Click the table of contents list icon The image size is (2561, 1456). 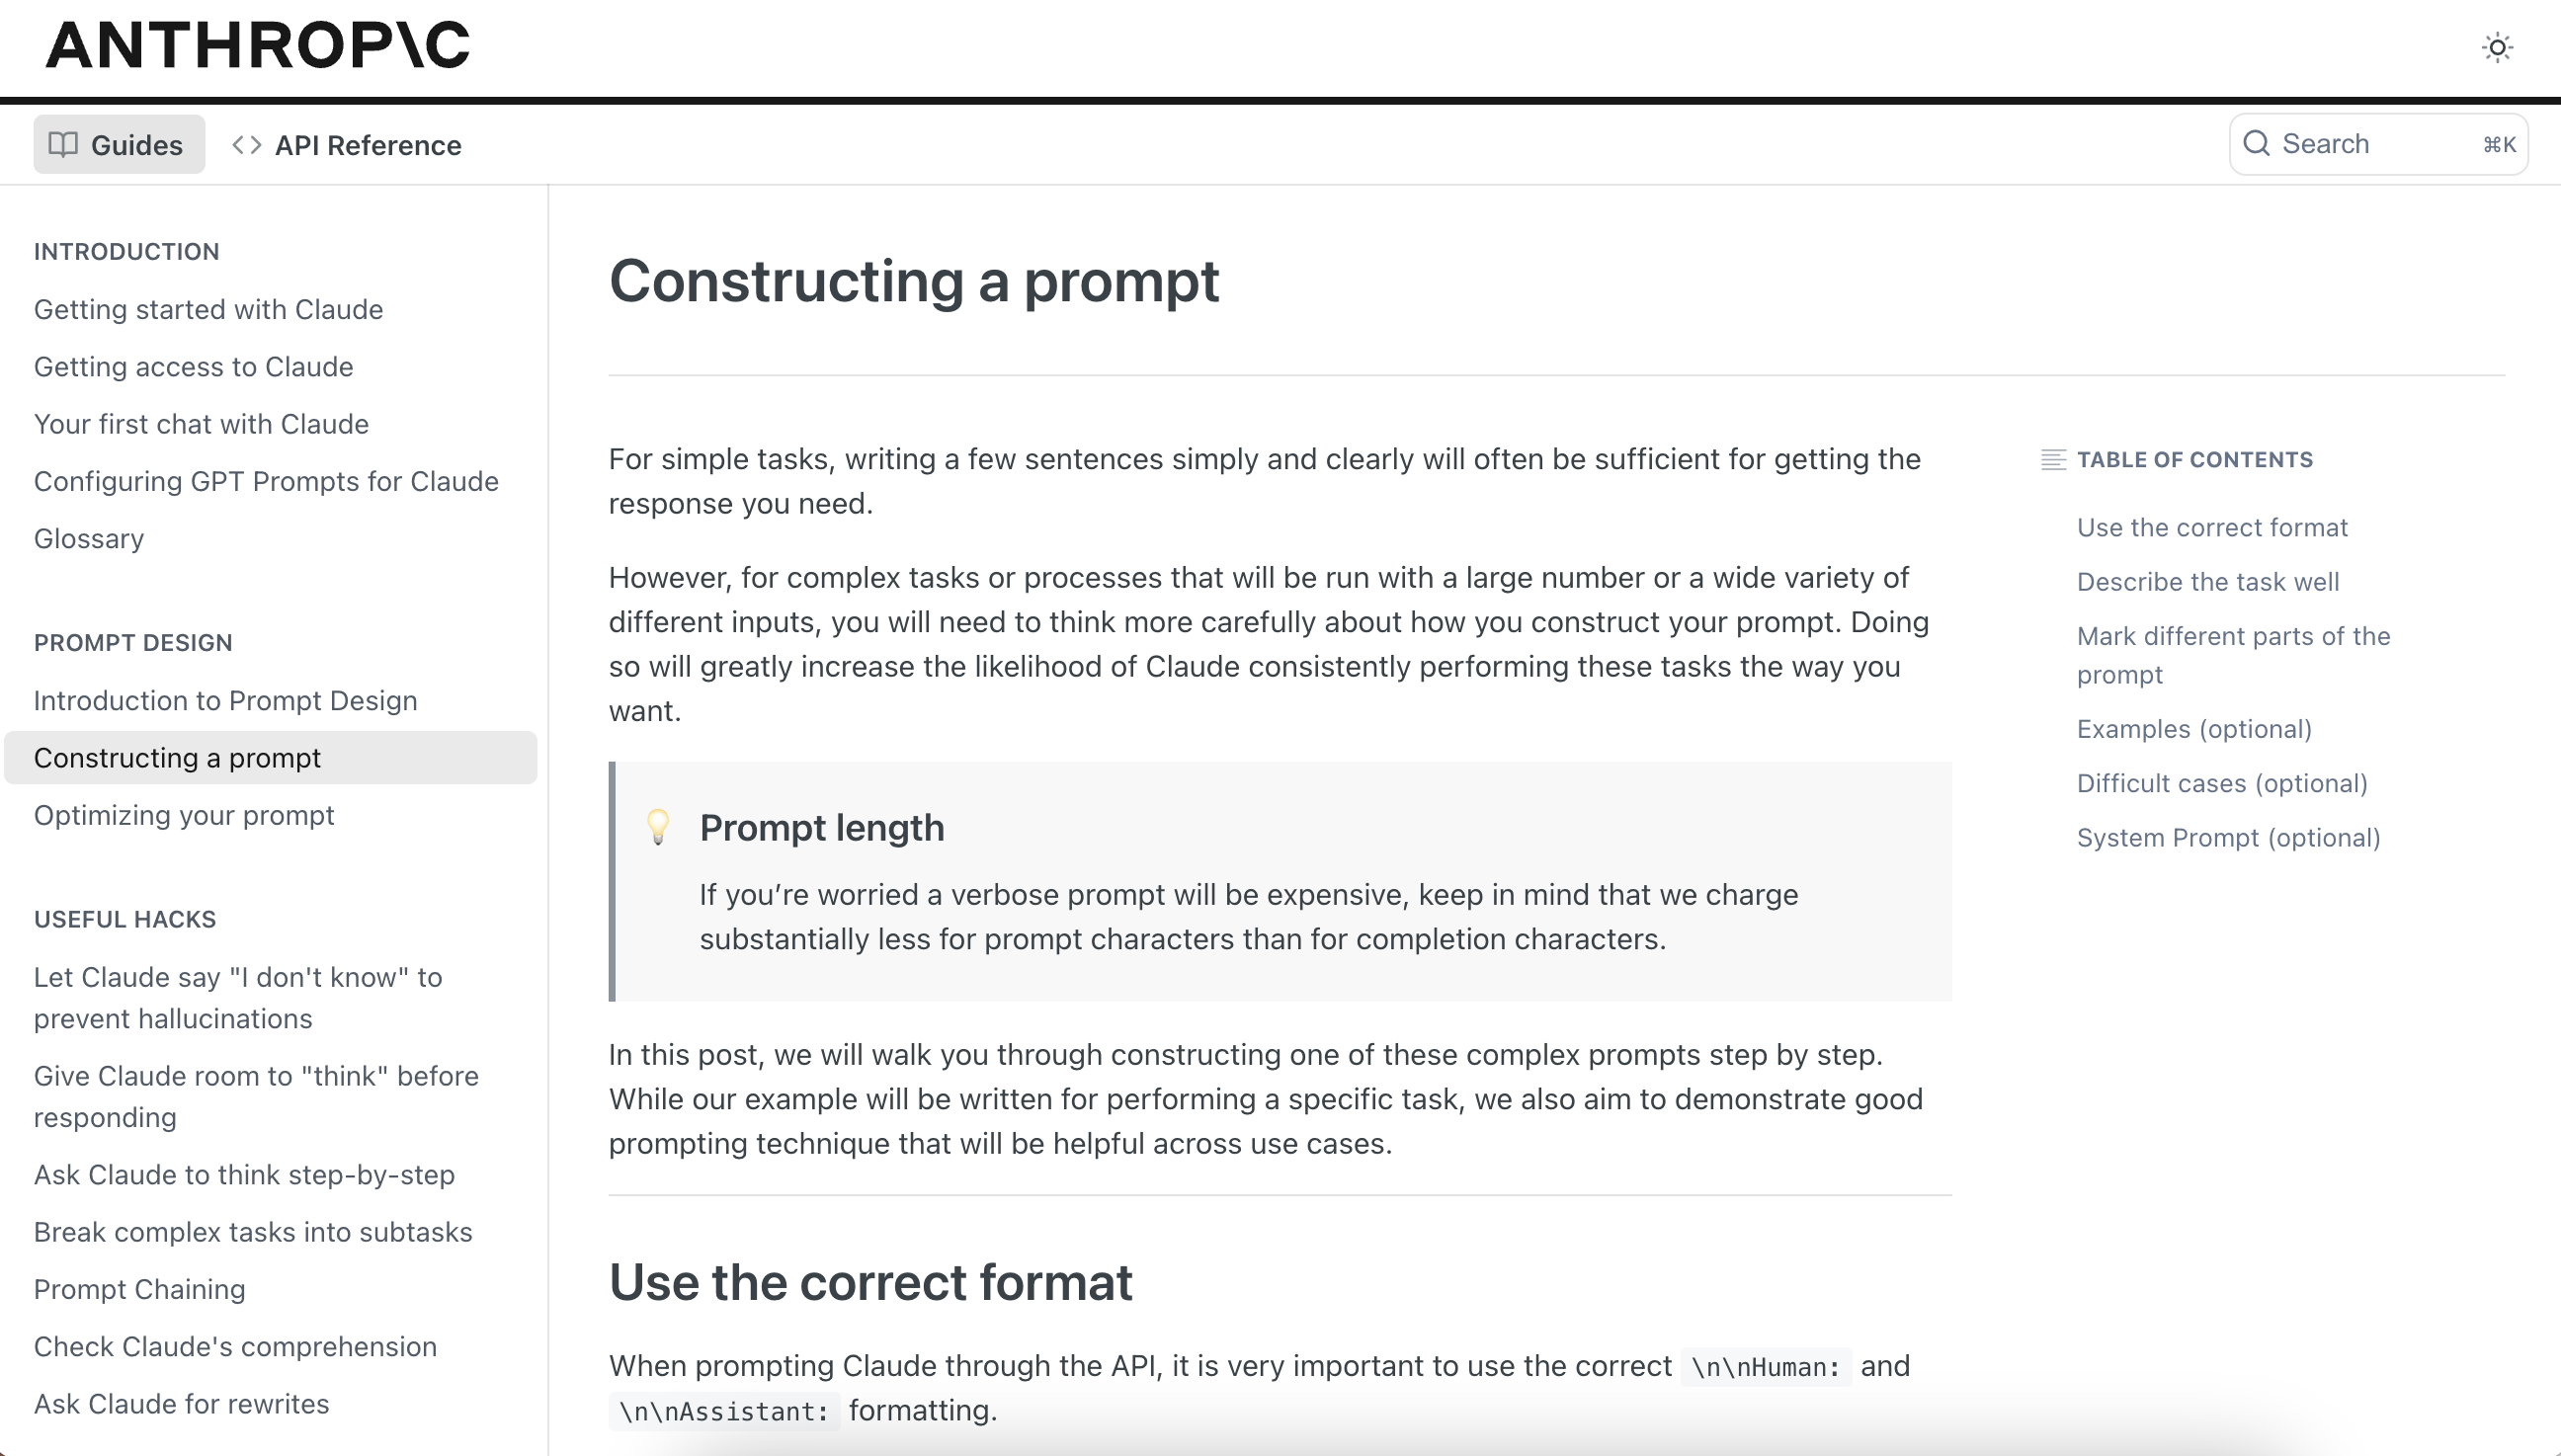coord(2053,457)
